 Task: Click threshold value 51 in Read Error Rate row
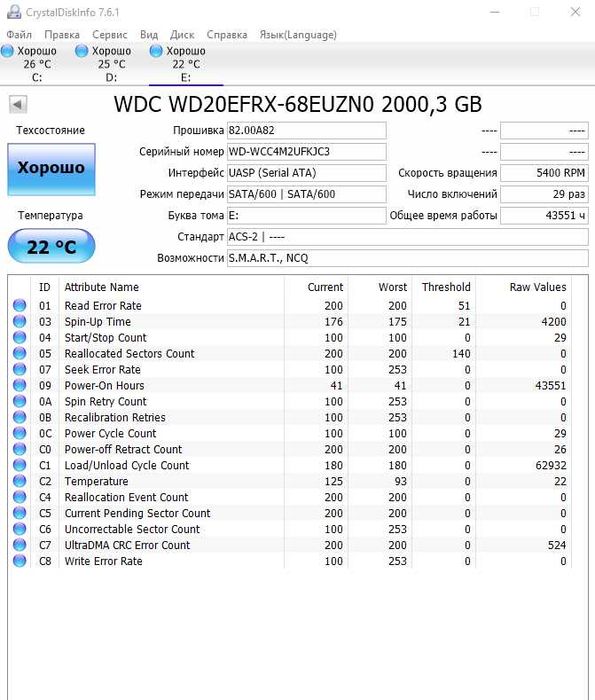click(x=464, y=306)
